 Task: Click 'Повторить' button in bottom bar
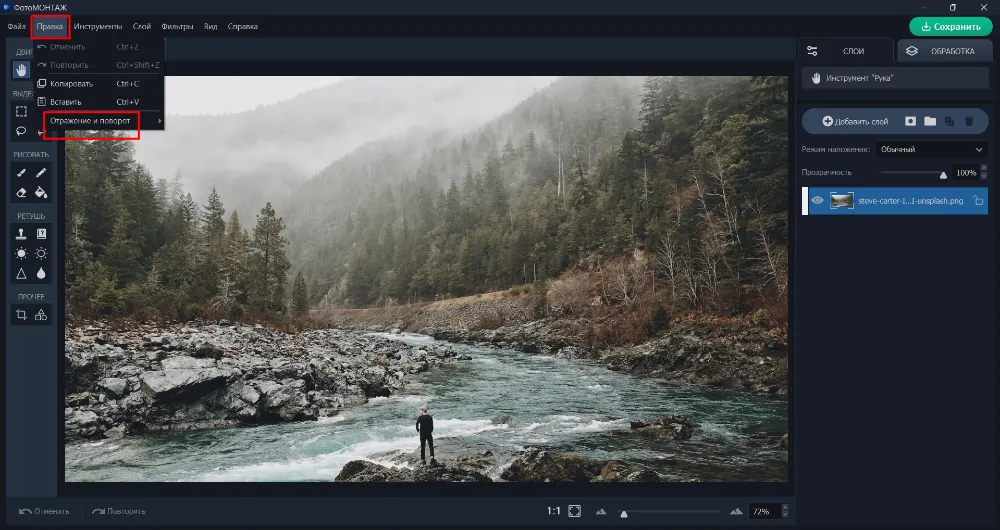pyautogui.click(x=119, y=512)
